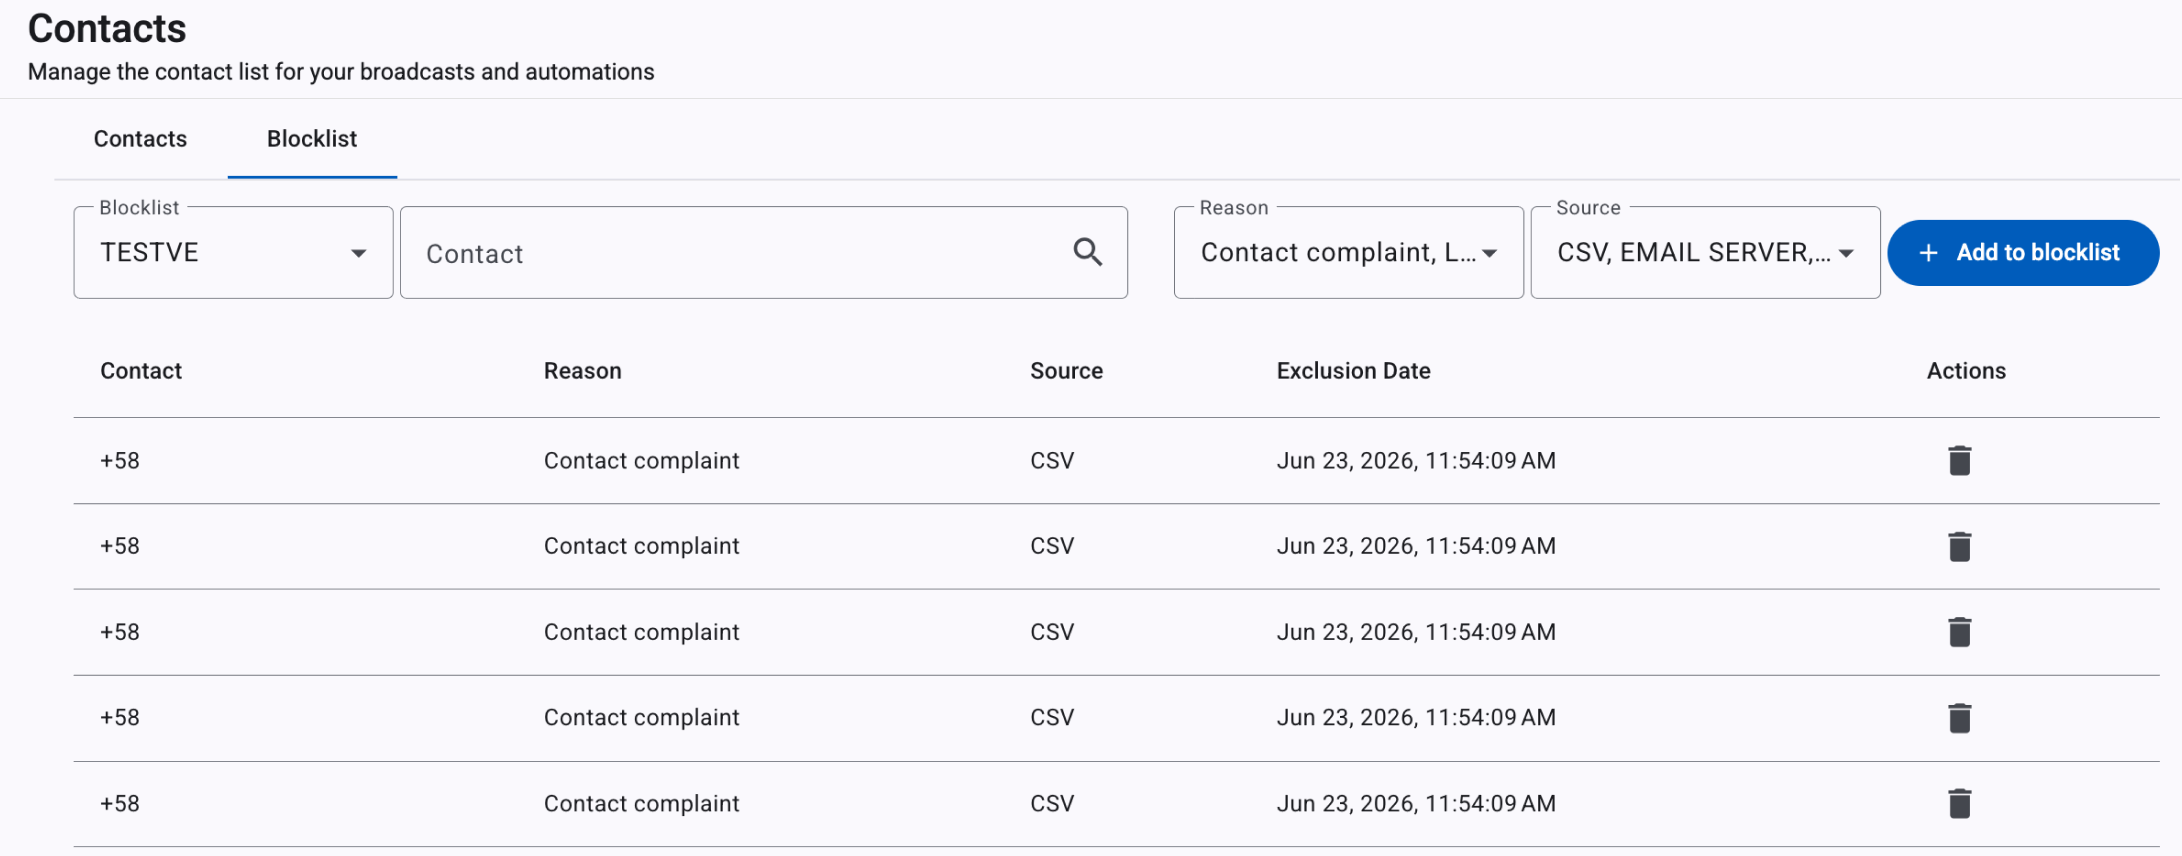The width and height of the screenshot is (2182, 856).
Task: Click the Source column header
Action: click(1066, 371)
